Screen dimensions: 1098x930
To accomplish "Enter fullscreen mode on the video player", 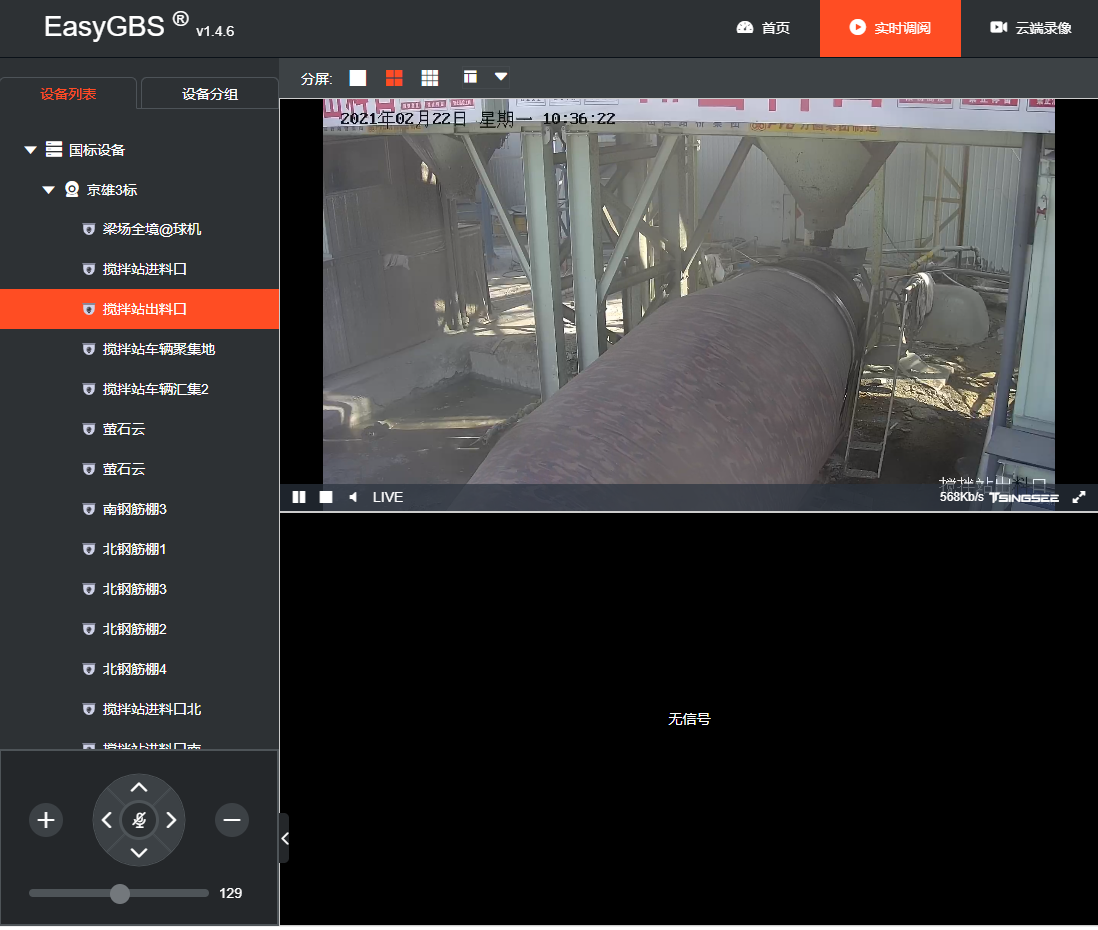I will pyautogui.click(x=1078, y=497).
